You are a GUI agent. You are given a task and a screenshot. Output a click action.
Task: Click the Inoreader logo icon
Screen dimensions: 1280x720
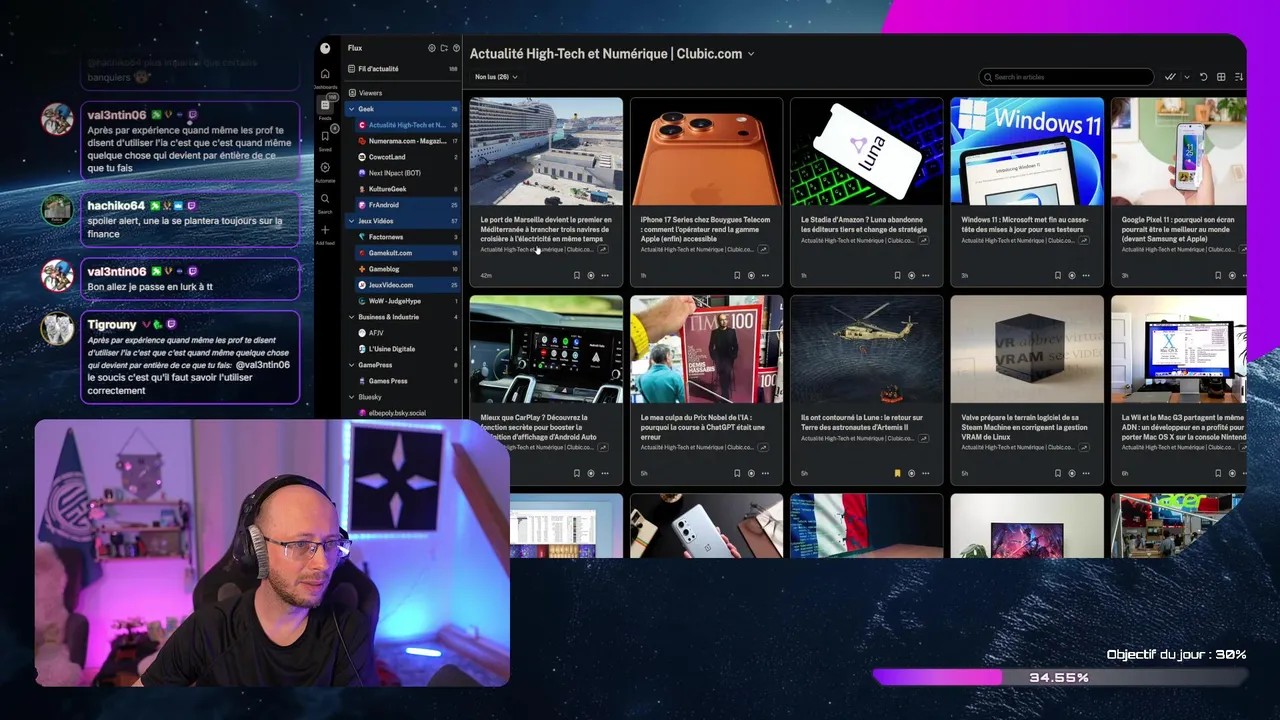(x=325, y=48)
